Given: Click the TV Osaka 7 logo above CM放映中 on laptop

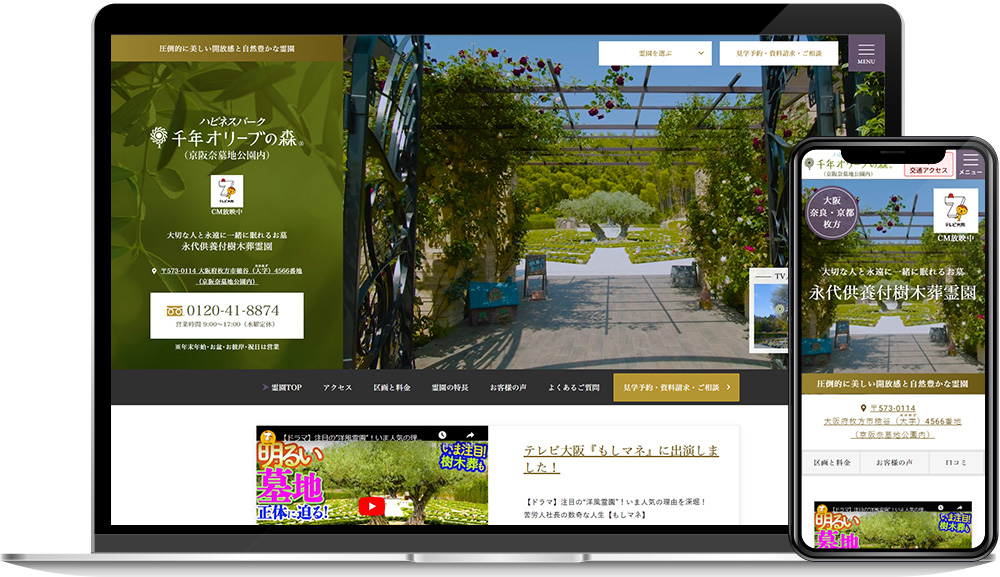Looking at the screenshot, I should (227, 191).
